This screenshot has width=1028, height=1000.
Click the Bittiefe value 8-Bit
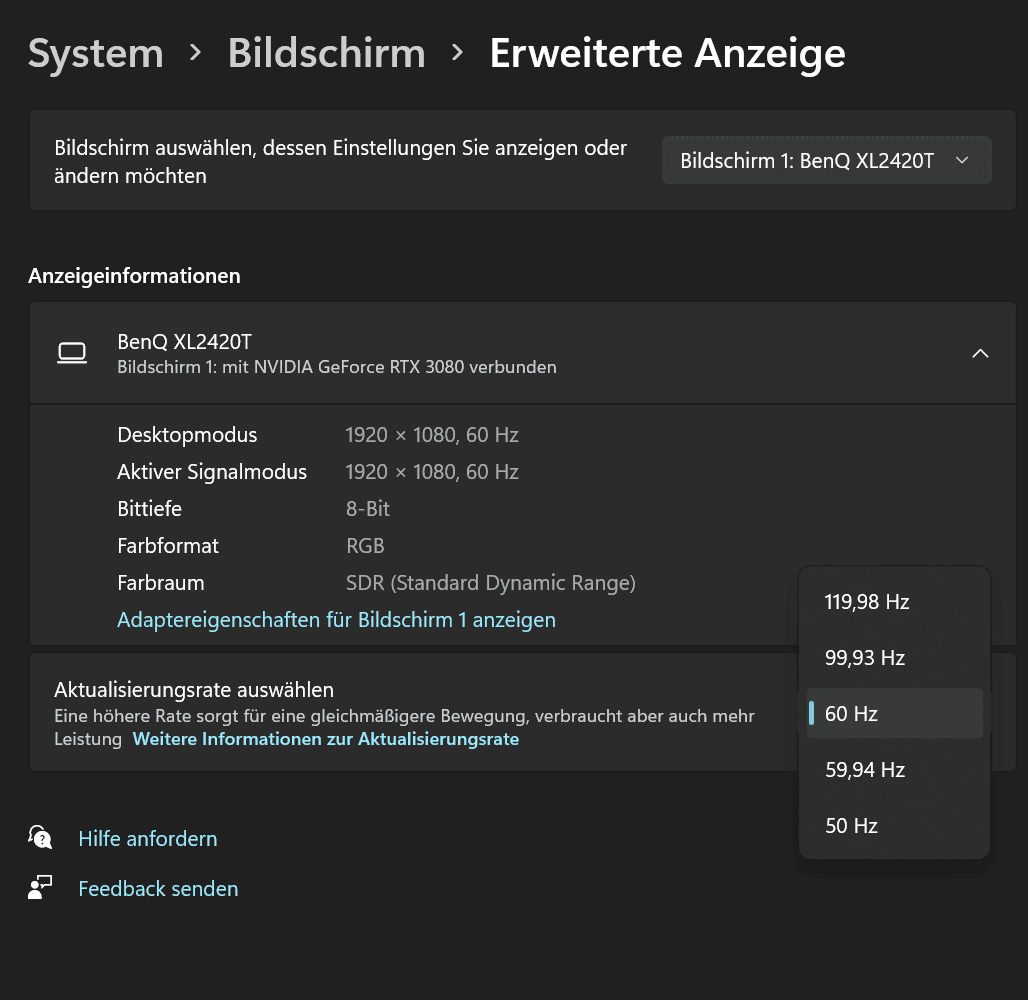pos(368,509)
